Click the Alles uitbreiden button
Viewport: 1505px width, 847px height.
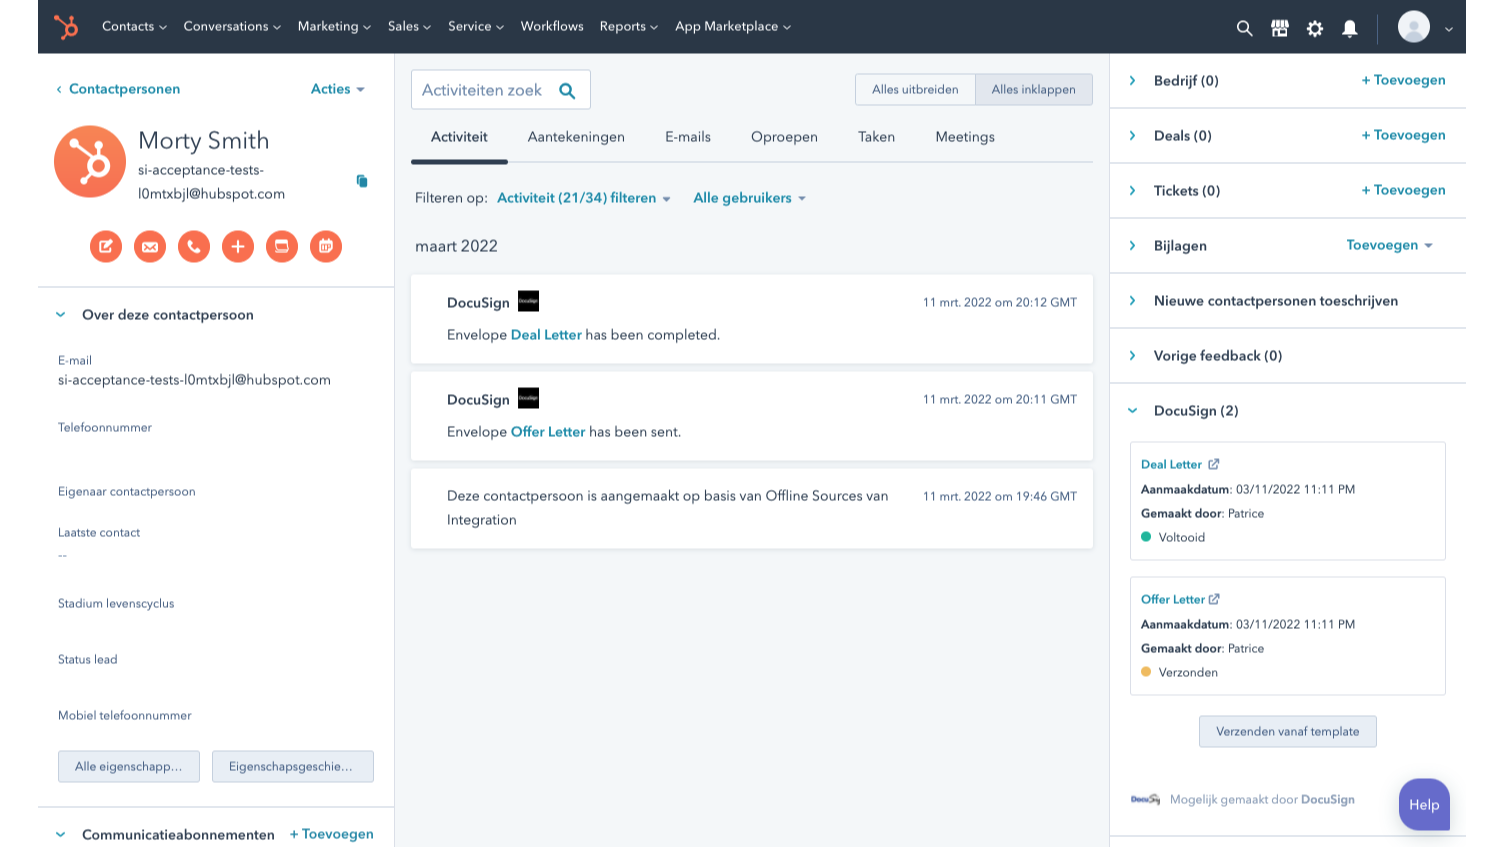coord(915,89)
